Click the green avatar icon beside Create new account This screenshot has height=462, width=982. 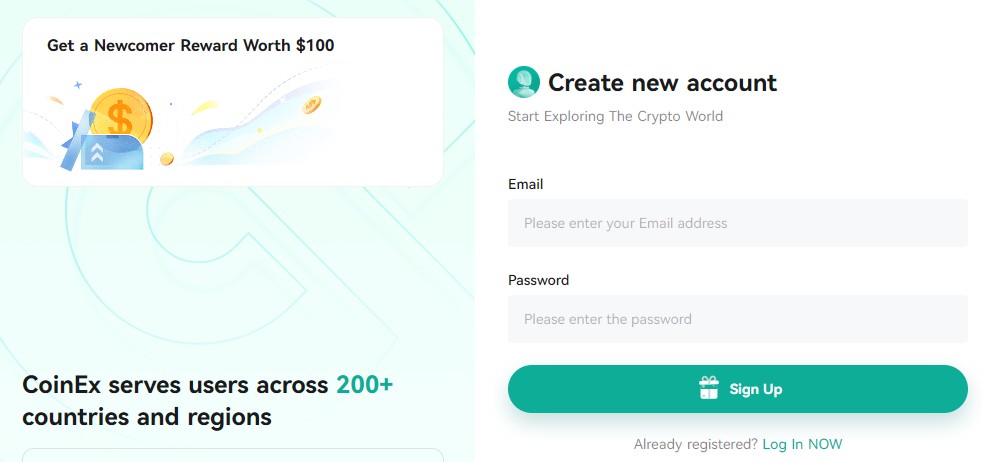[524, 82]
